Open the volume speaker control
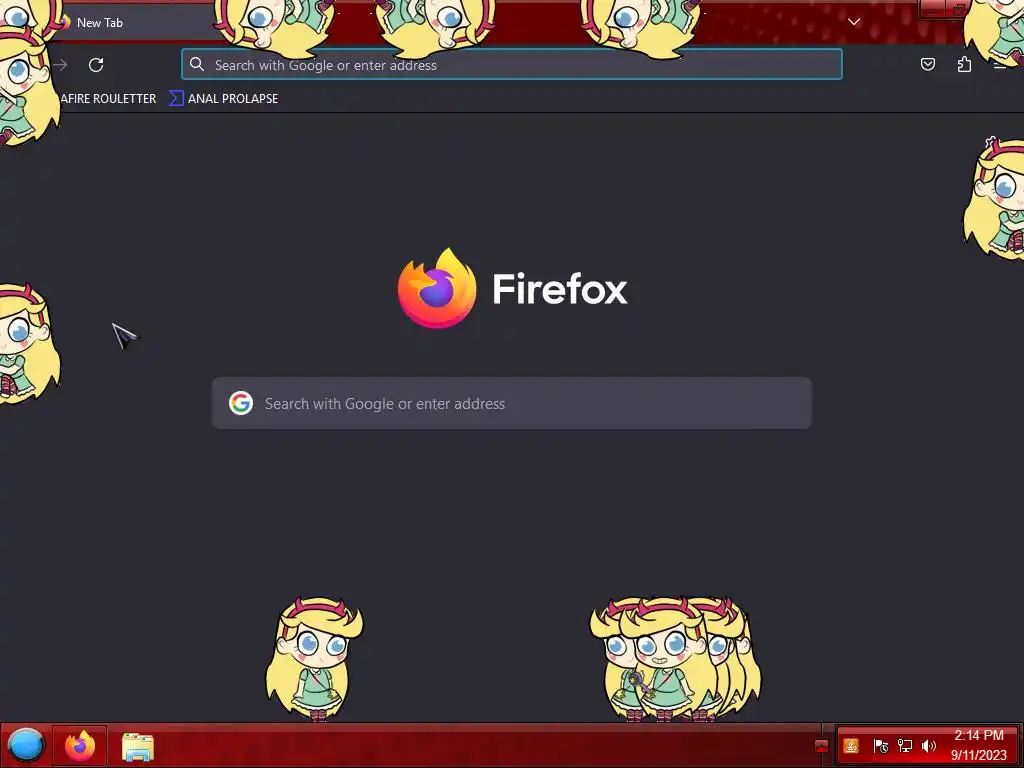The width and height of the screenshot is (1024, 768). 928,746
